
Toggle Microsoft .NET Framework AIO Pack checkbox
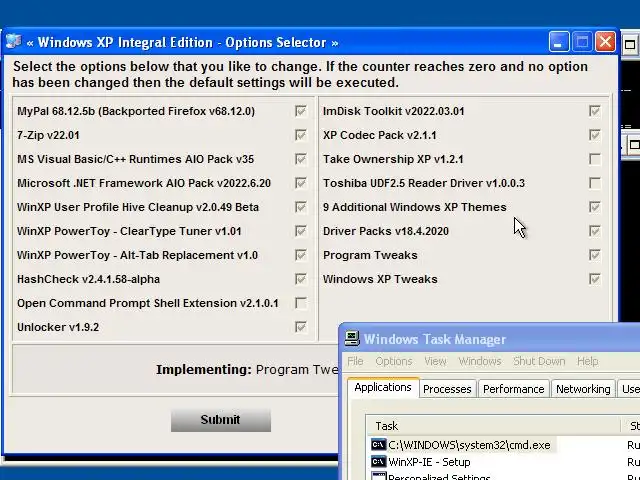(301, 183)
